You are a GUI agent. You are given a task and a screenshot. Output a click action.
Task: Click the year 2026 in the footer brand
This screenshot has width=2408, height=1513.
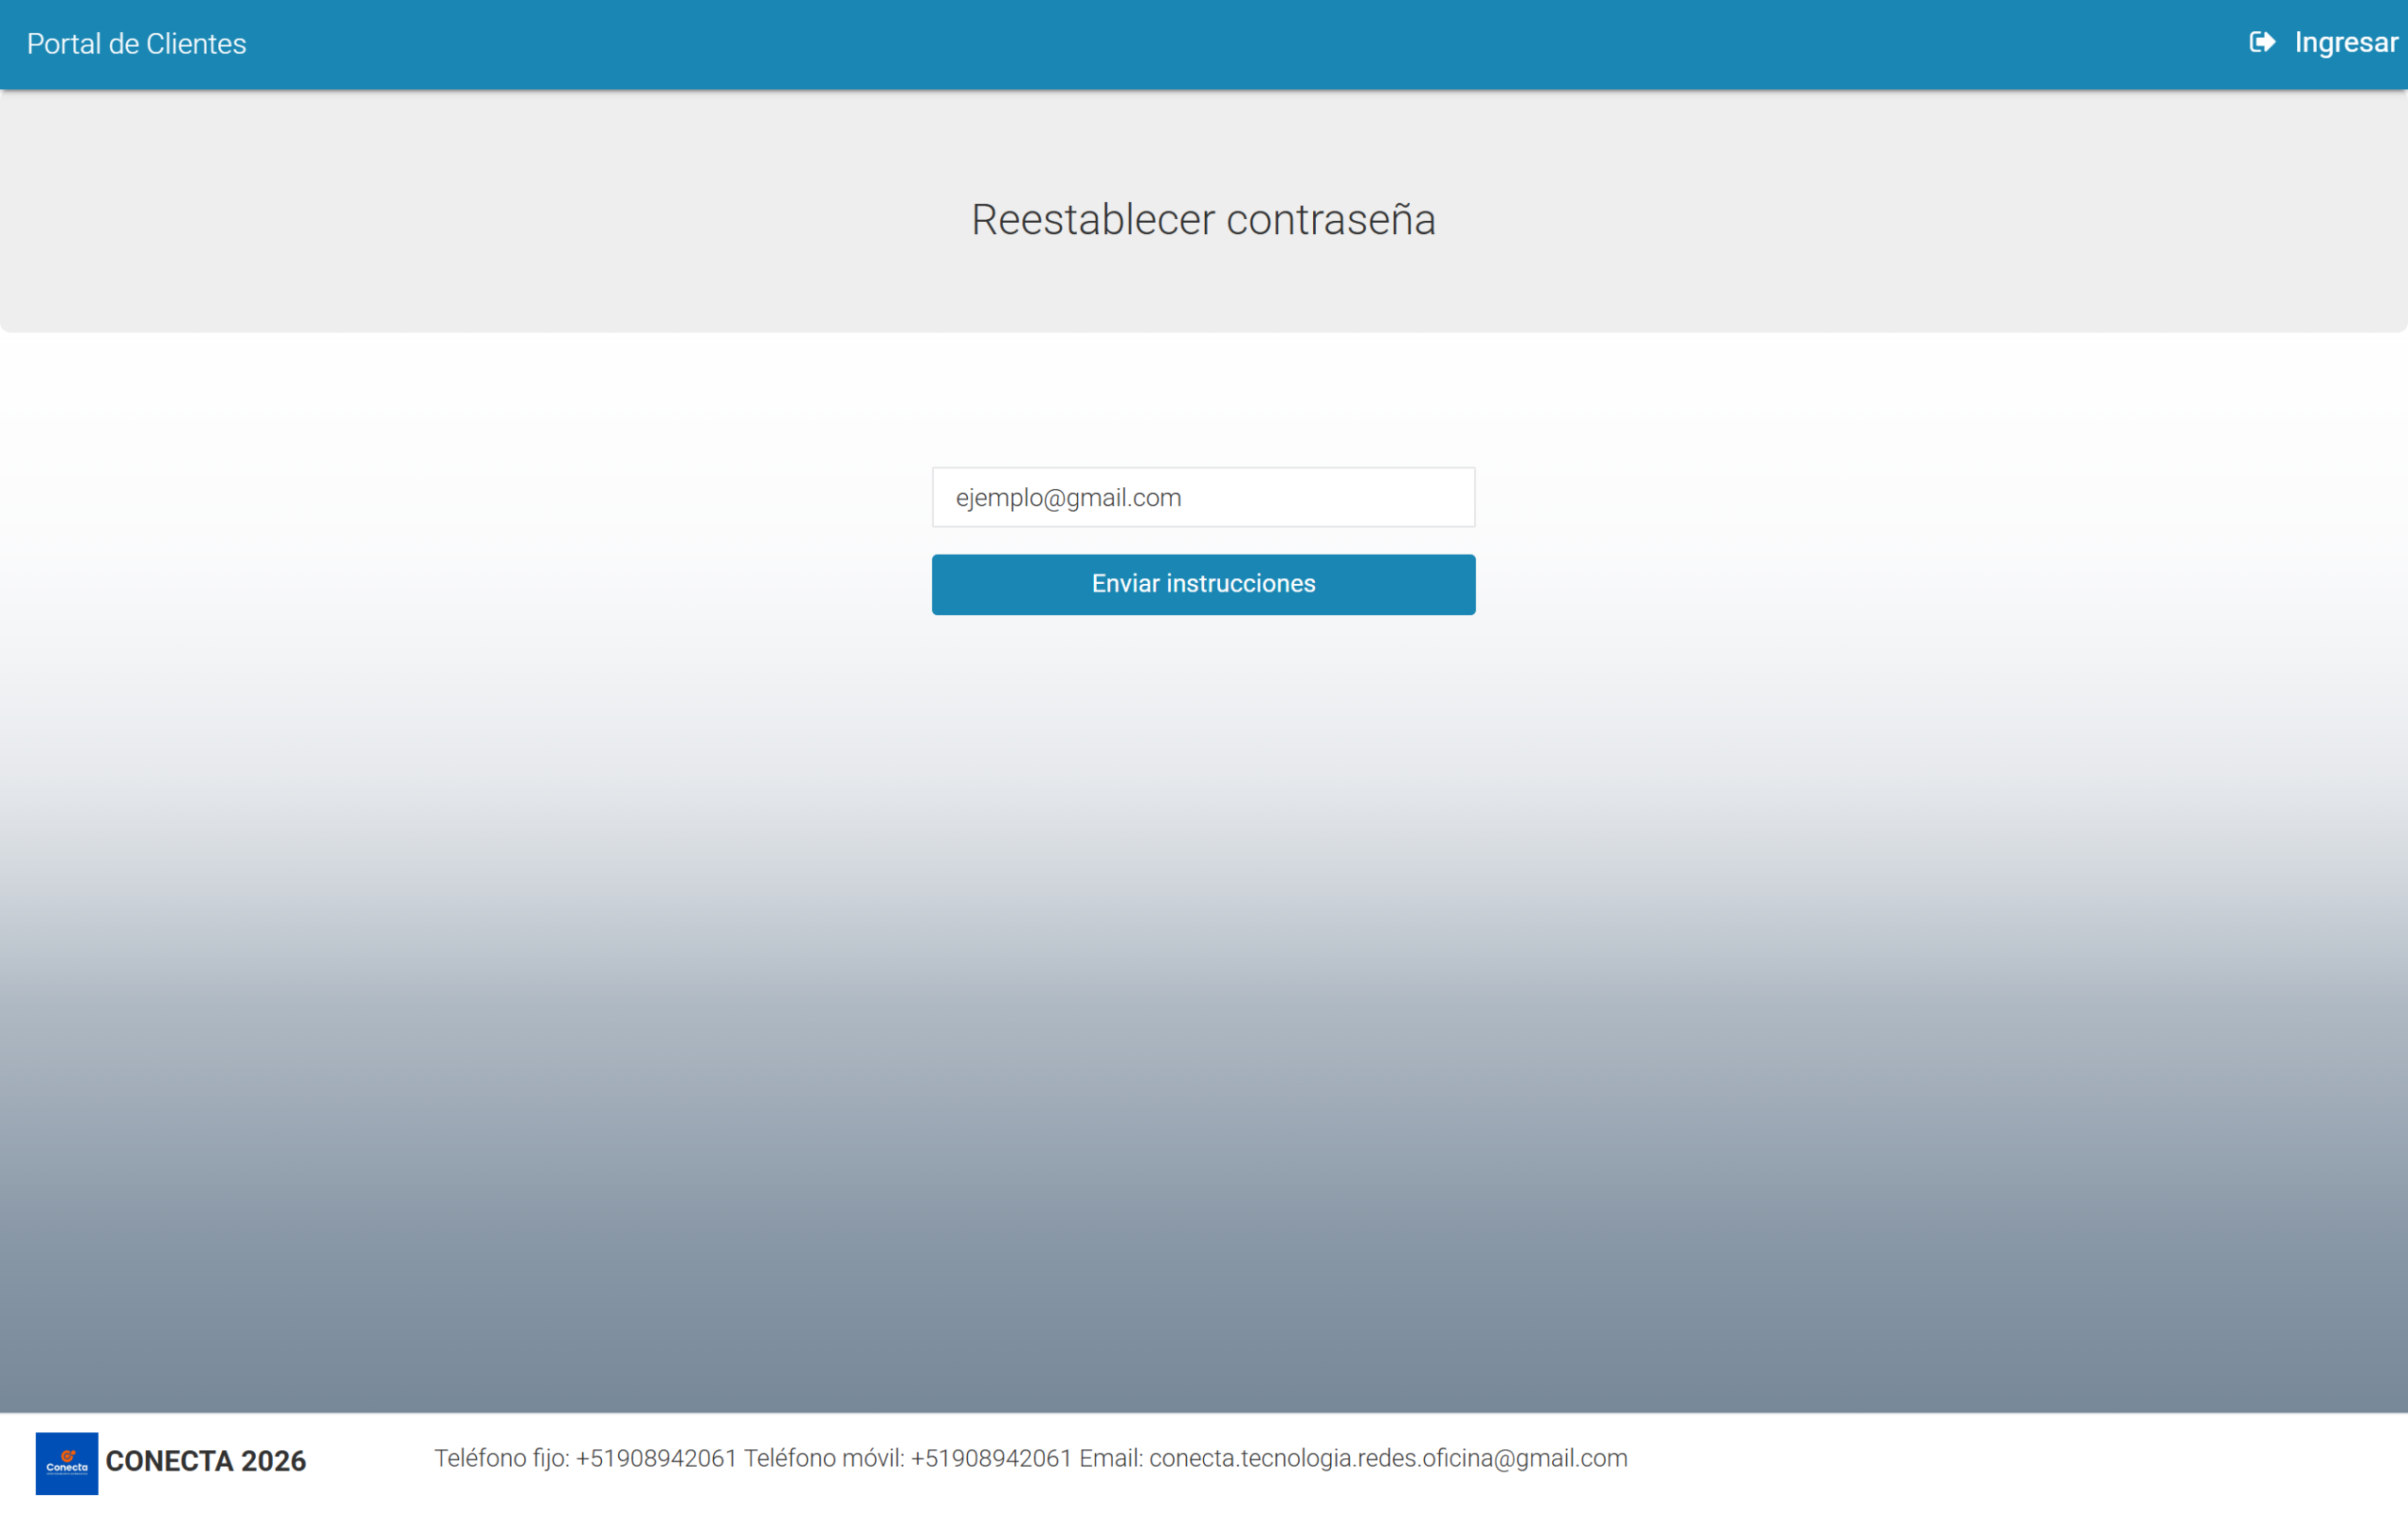pos(273,1461)
